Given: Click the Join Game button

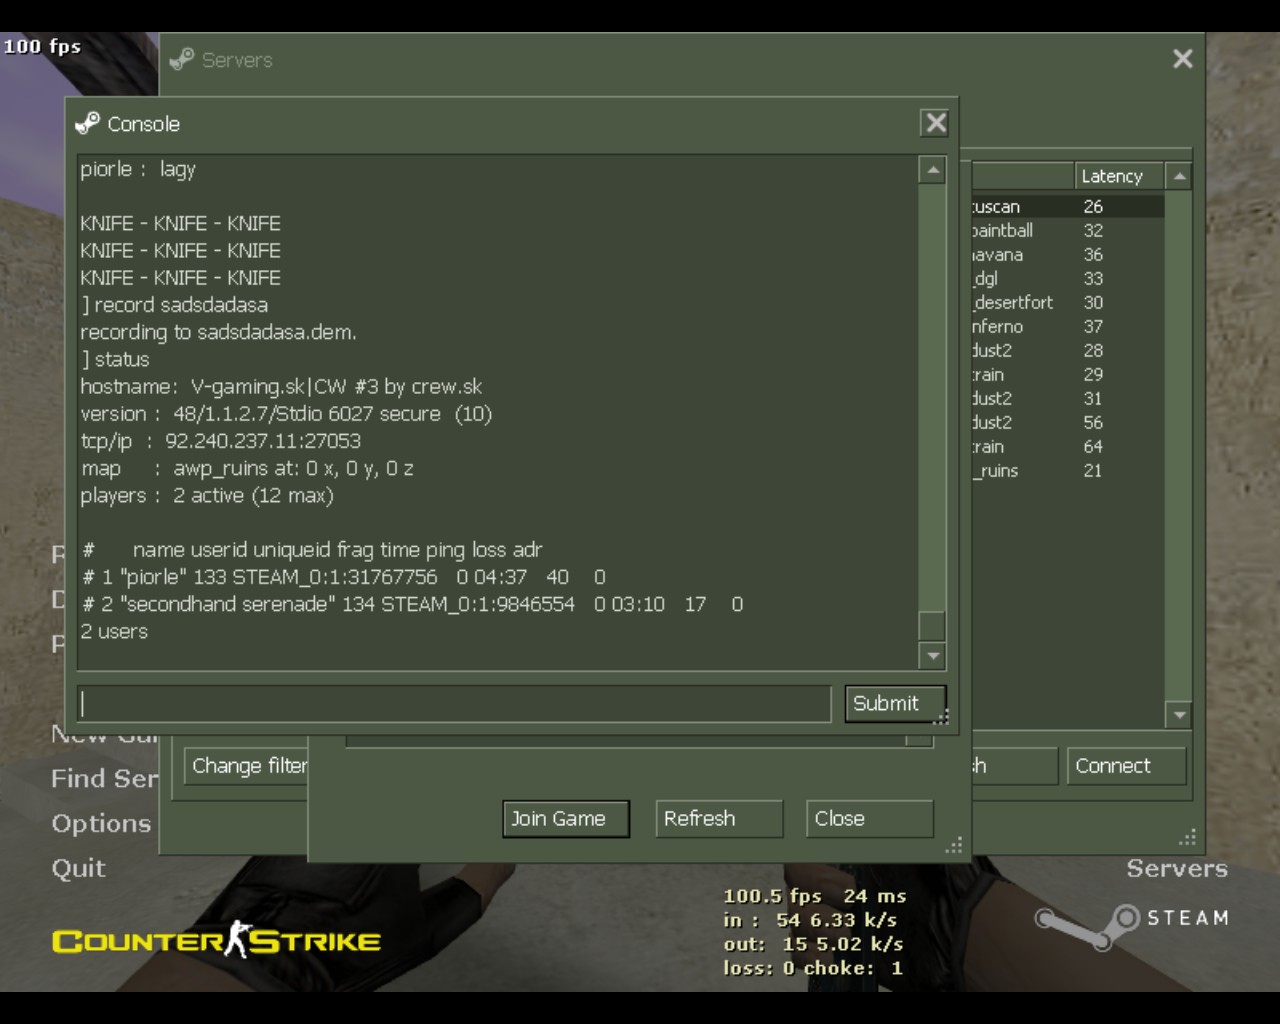Looking at the screenshot, I should (566, 819).
